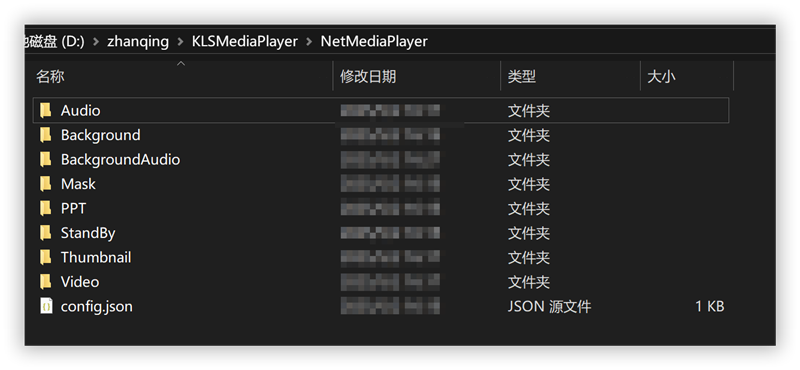
Task: Click 文件夹 type in the Audio row
Action: coord(529,111)
